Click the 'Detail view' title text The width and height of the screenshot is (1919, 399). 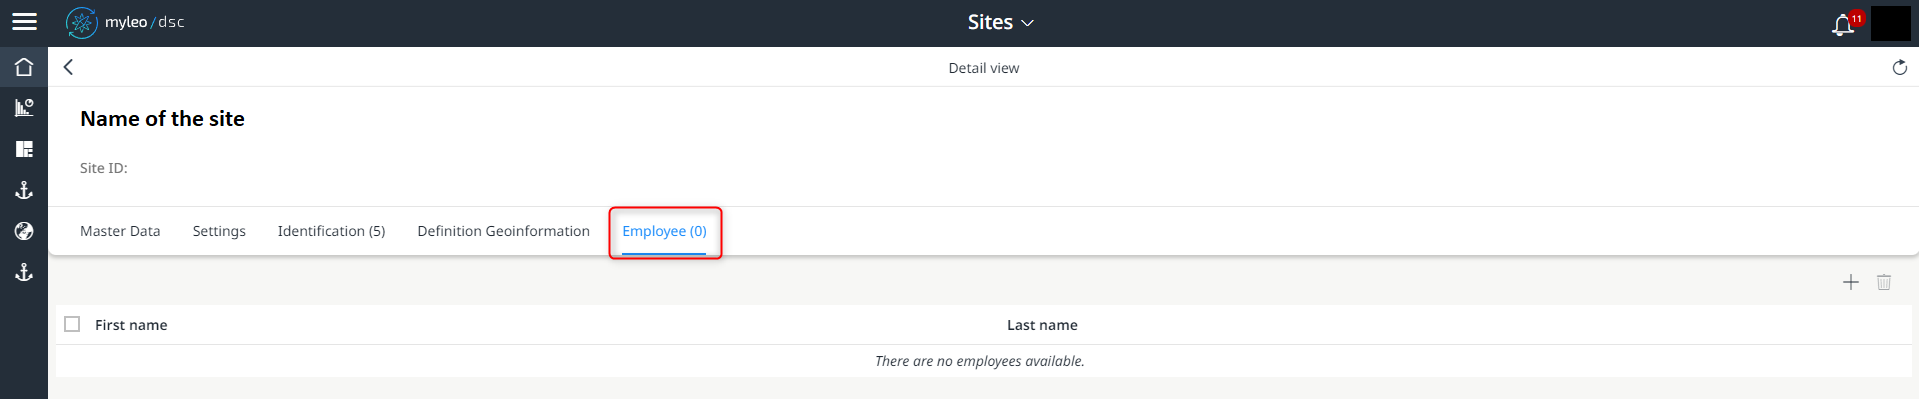(x=984, y=68)
